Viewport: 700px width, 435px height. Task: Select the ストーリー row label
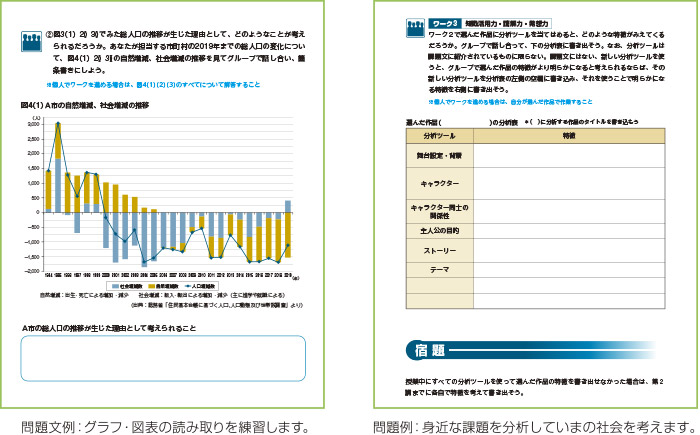point(440,251)
